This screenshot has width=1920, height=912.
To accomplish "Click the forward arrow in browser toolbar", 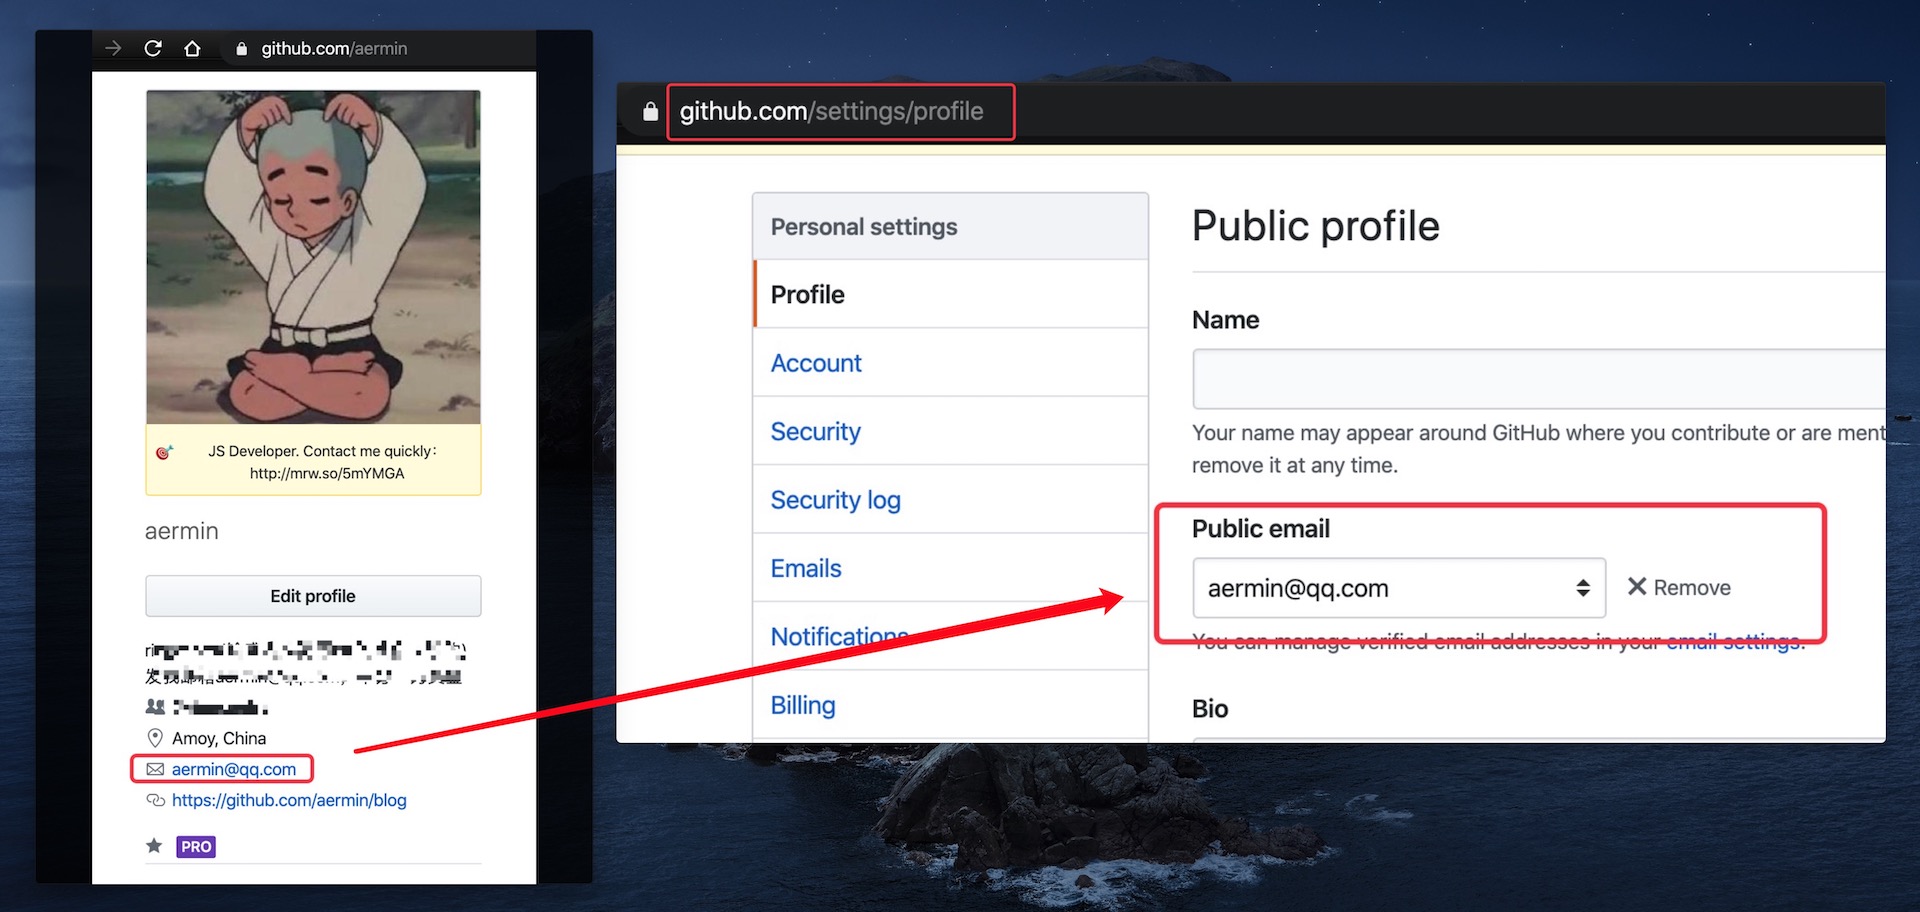I will (113, 48).
